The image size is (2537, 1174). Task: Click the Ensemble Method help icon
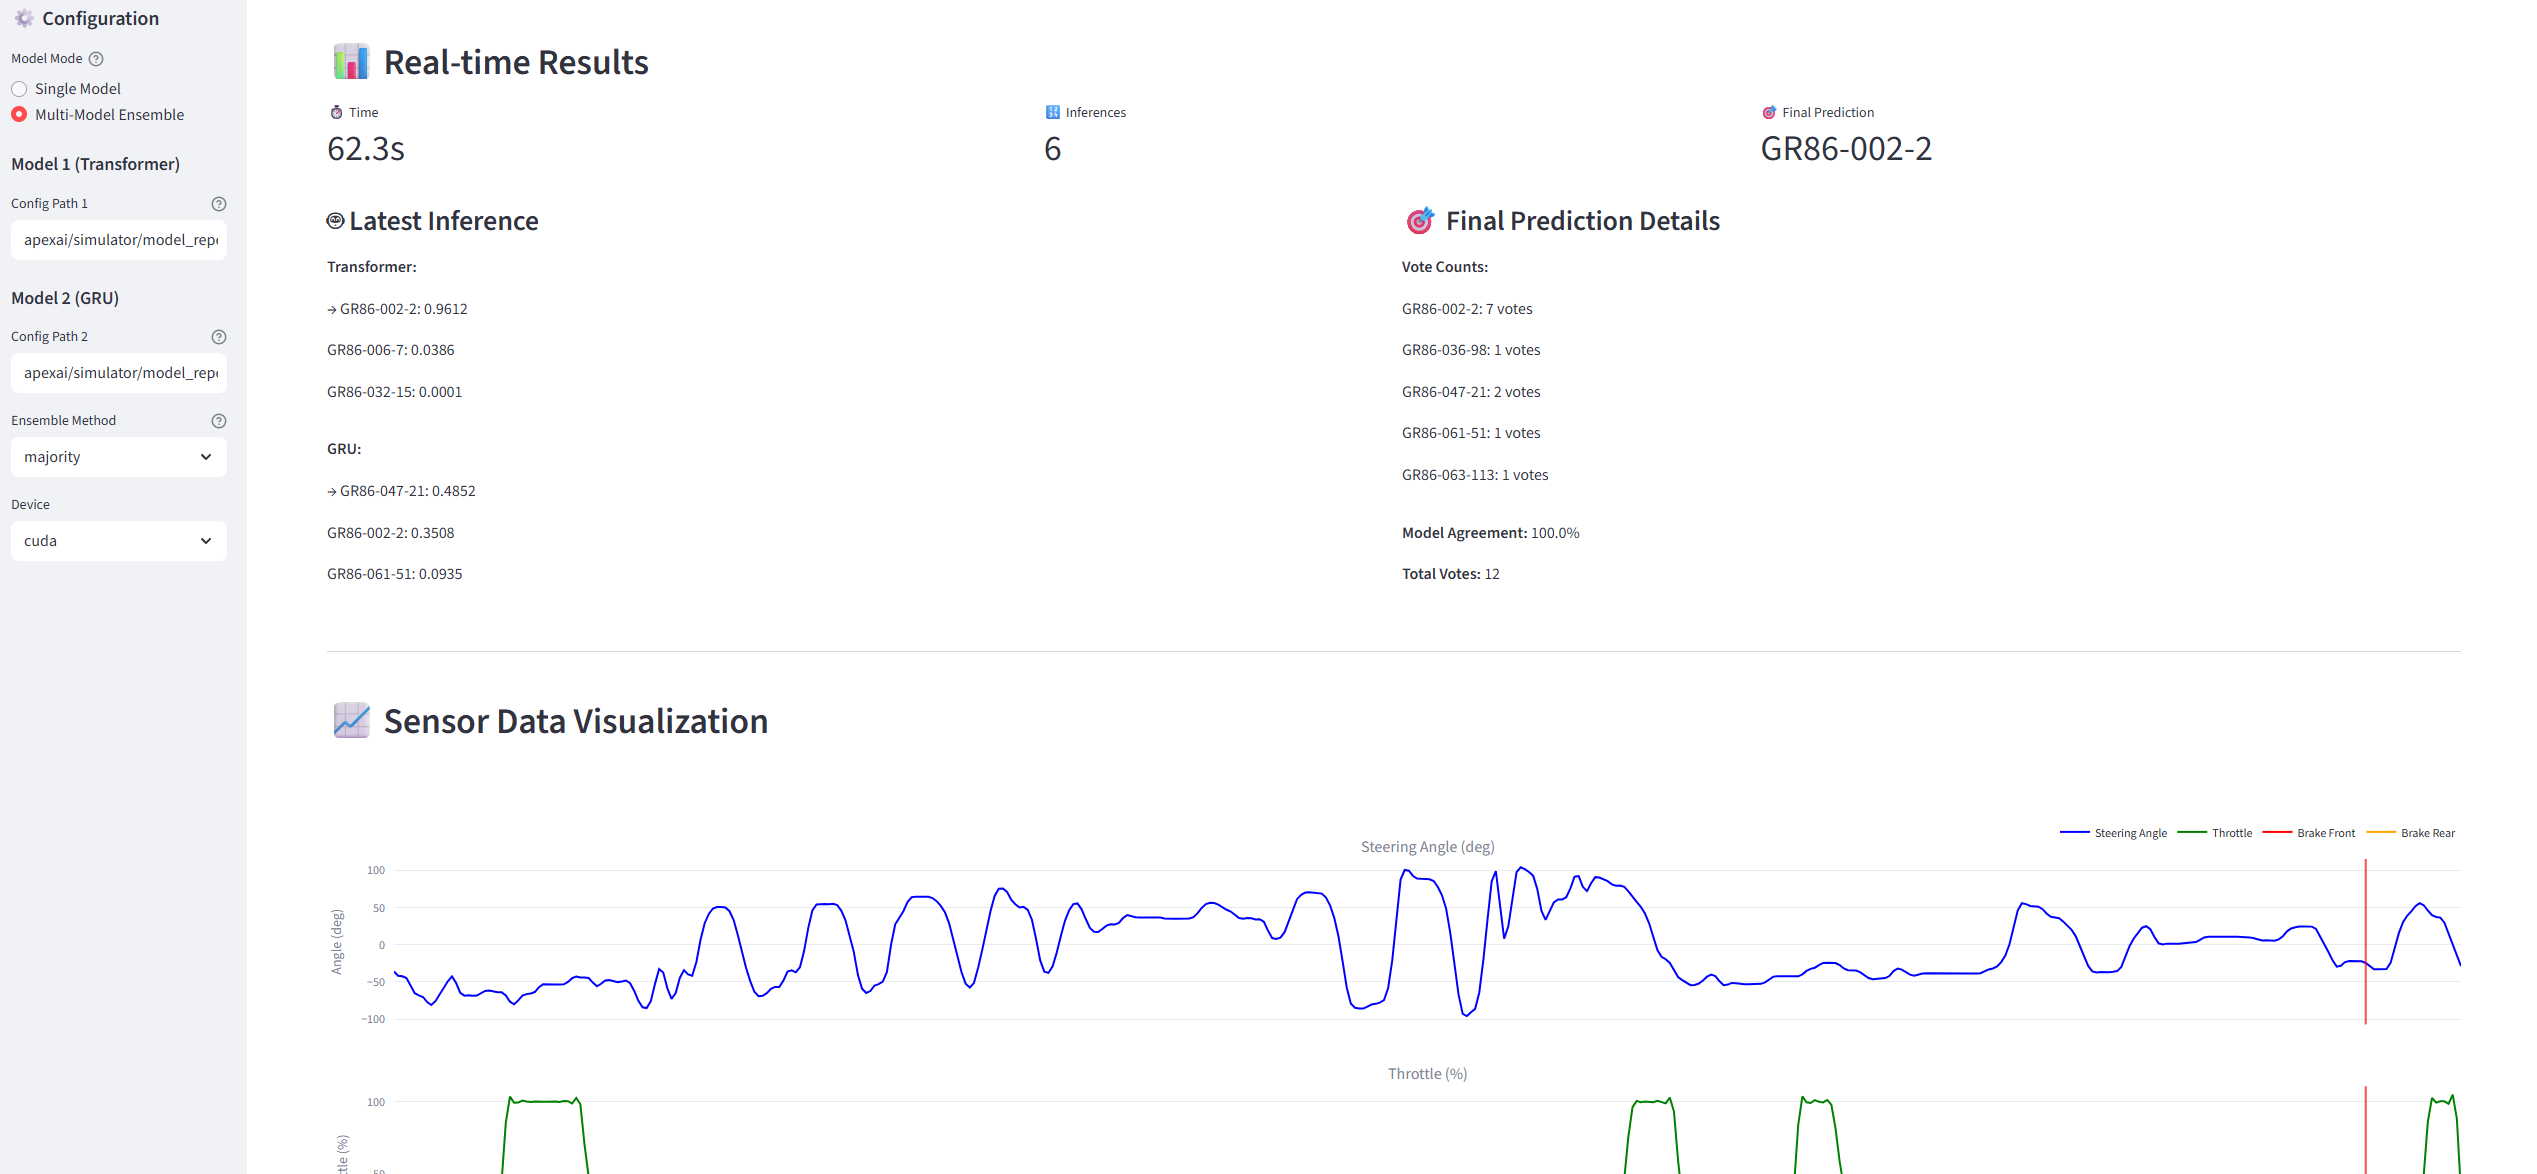pyautogui.click(x=219, y=421)
